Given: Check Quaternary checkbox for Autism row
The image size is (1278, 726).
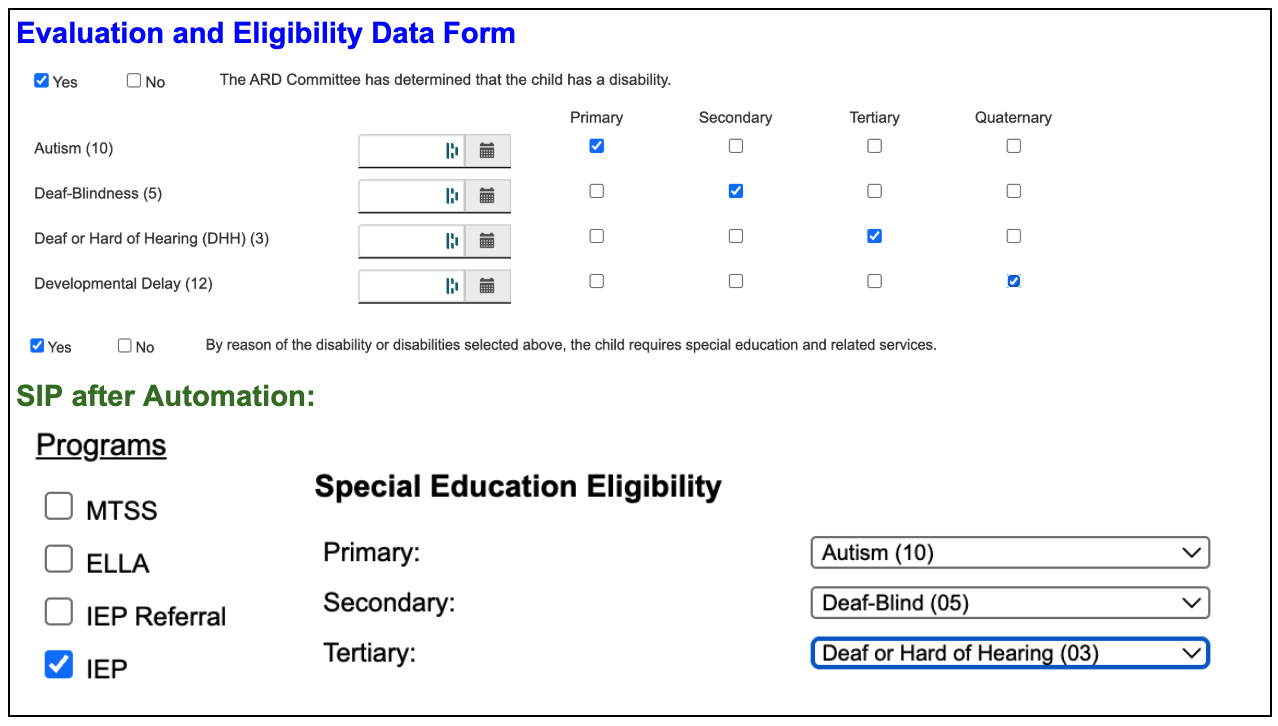Looking at the screenshot, I should (x=1014, y=146).
